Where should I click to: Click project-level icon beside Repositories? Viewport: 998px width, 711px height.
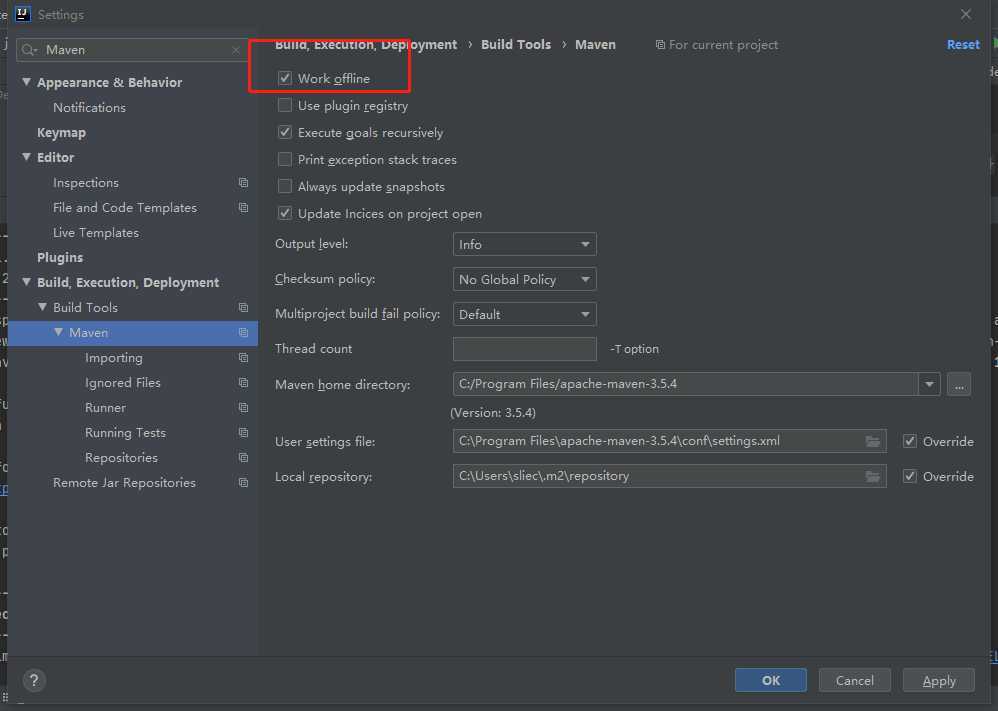pos(243,458)
